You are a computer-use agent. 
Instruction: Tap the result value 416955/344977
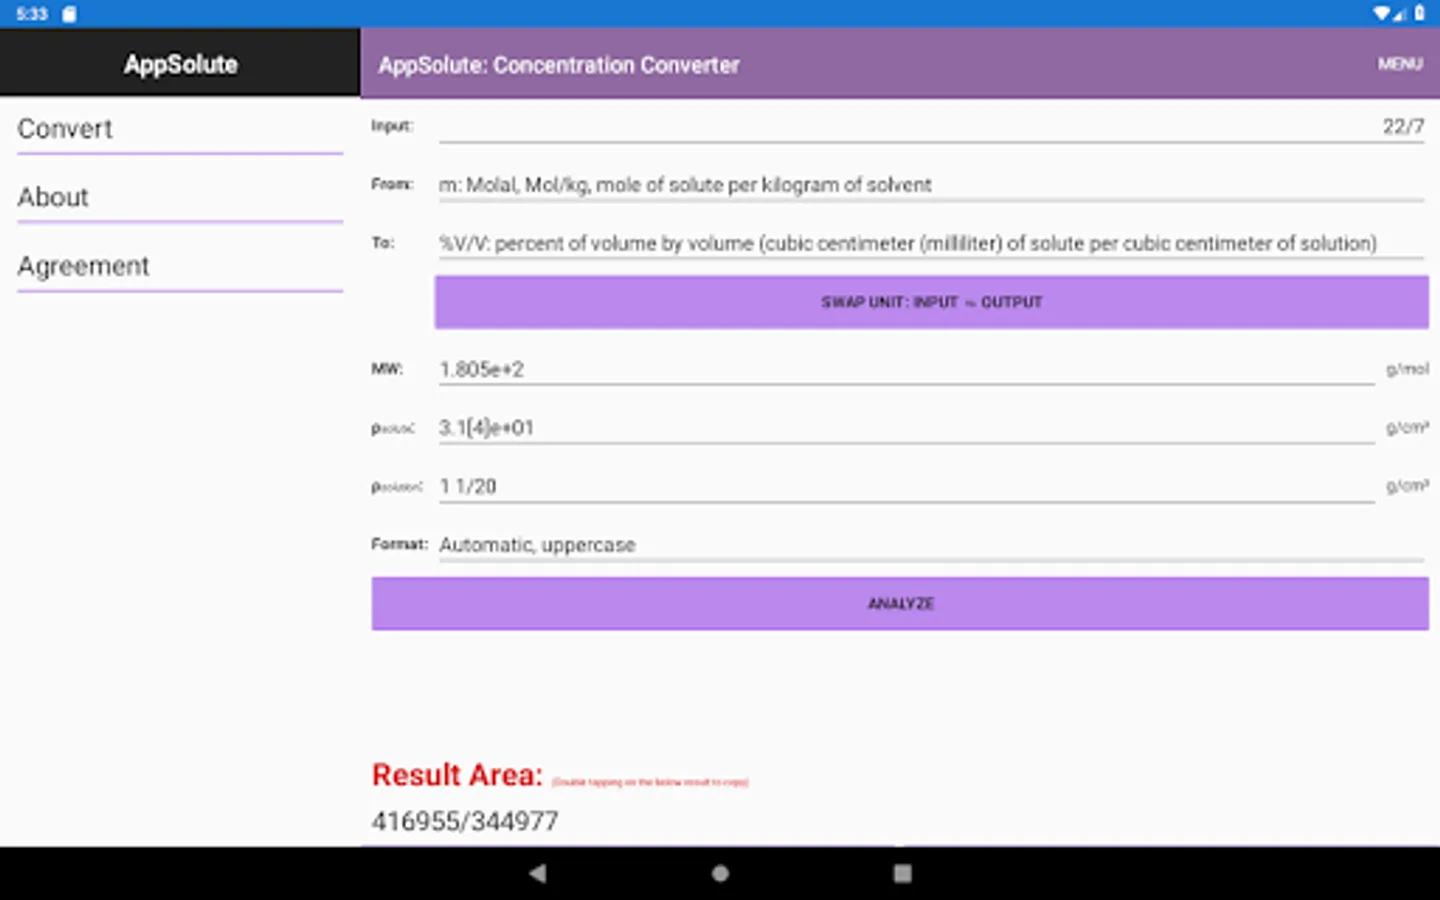(x=465, y=821)
